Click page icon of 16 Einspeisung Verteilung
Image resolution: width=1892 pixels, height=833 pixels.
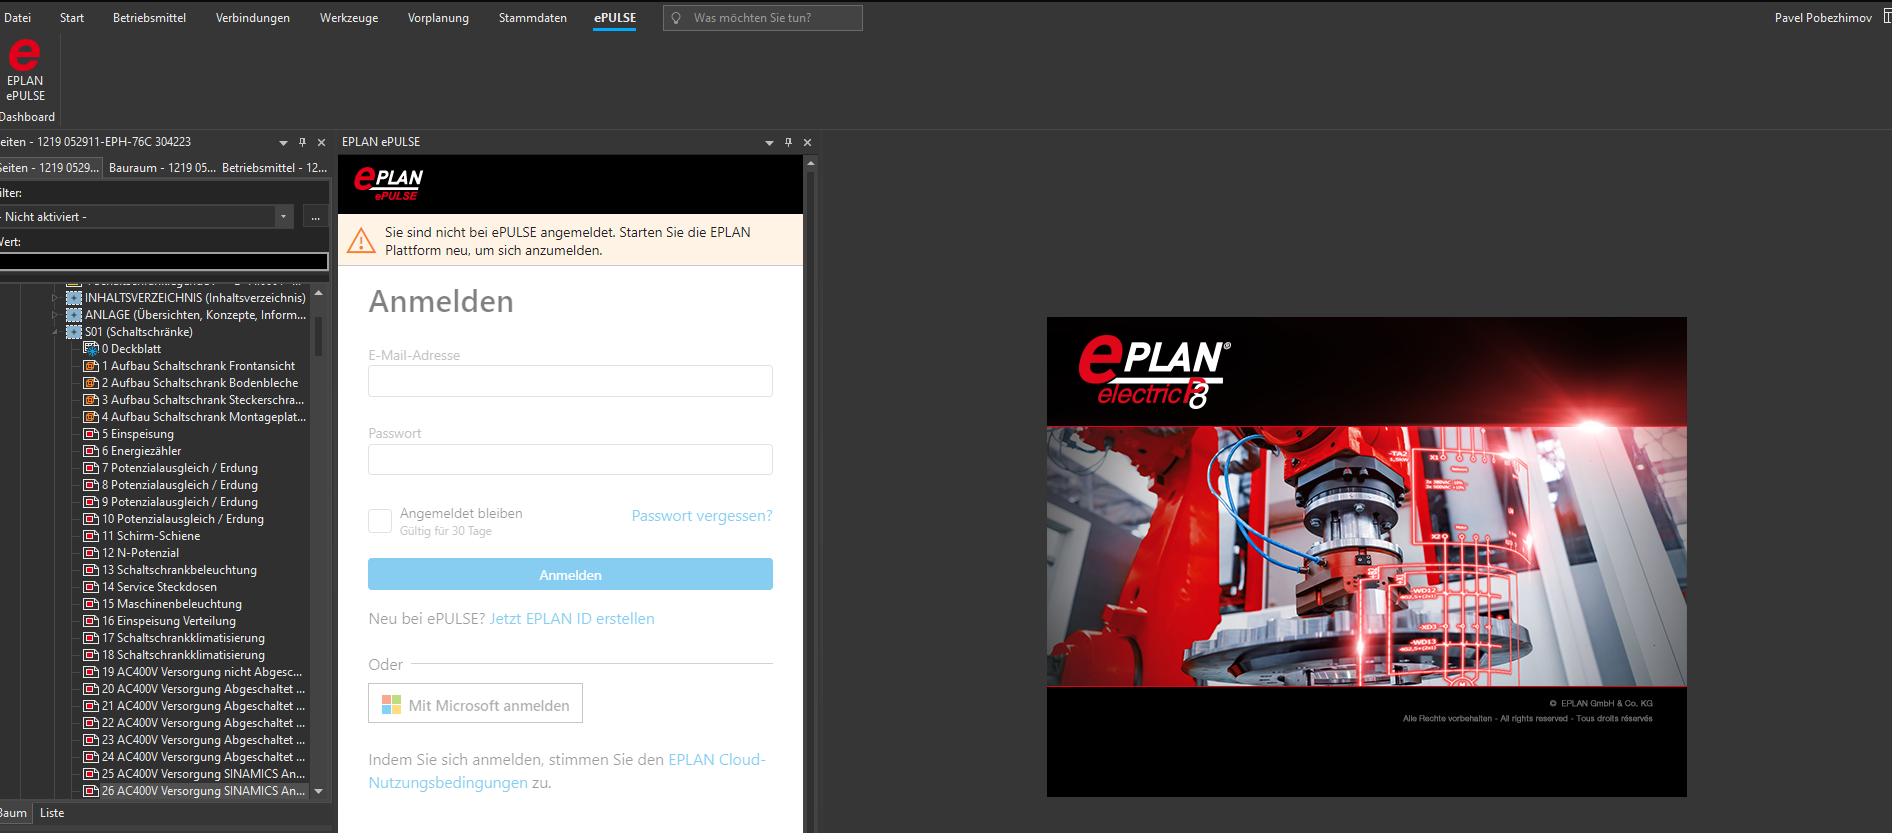(x=91, y=621)
